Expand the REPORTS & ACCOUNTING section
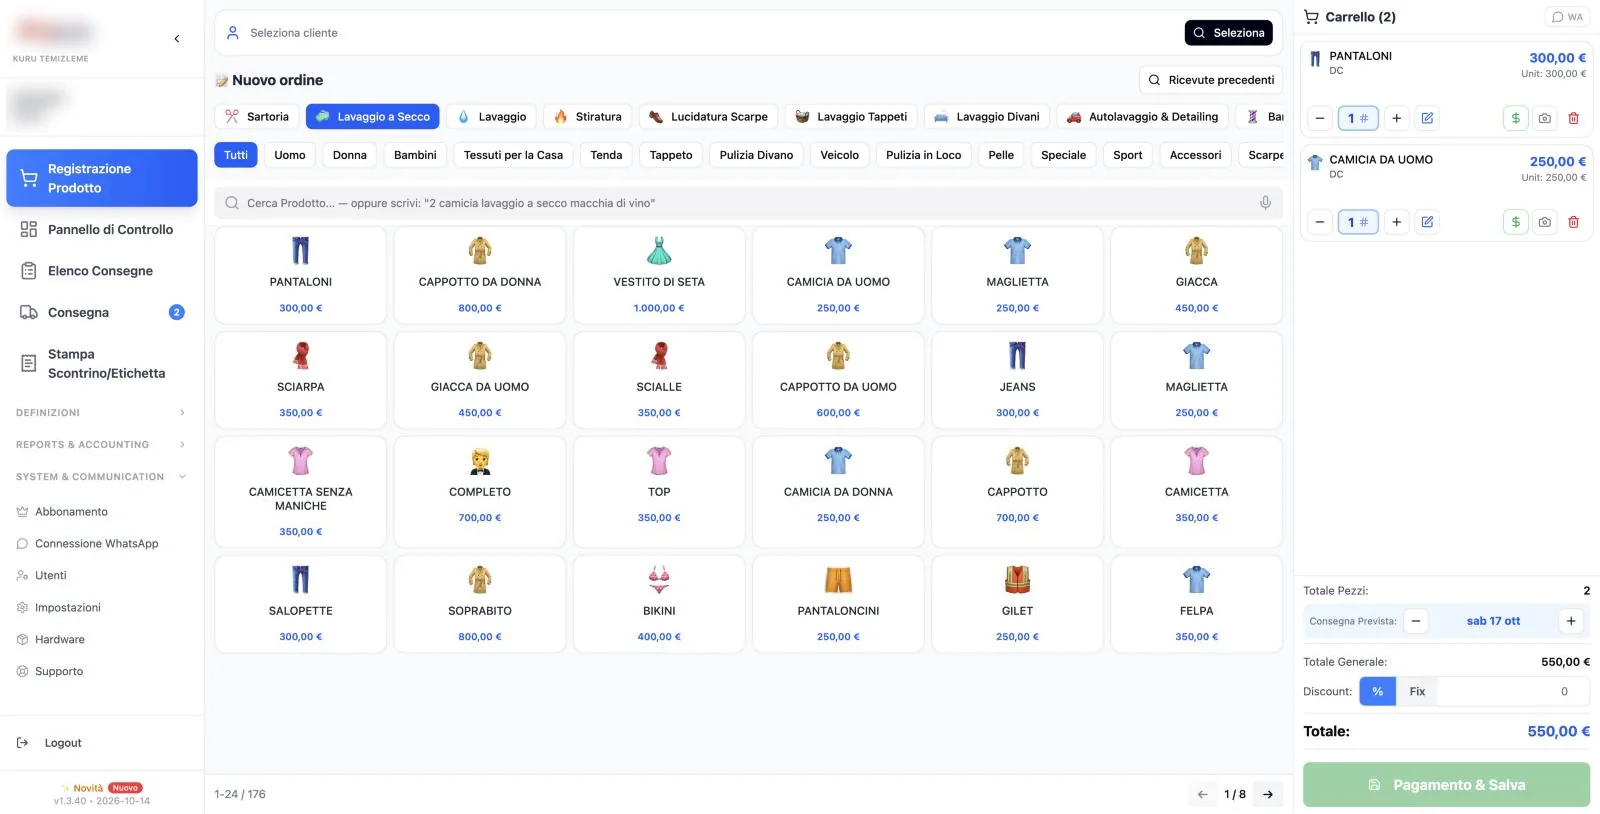Viewport: 1600px width, 814px height. [x=101, y=445]
